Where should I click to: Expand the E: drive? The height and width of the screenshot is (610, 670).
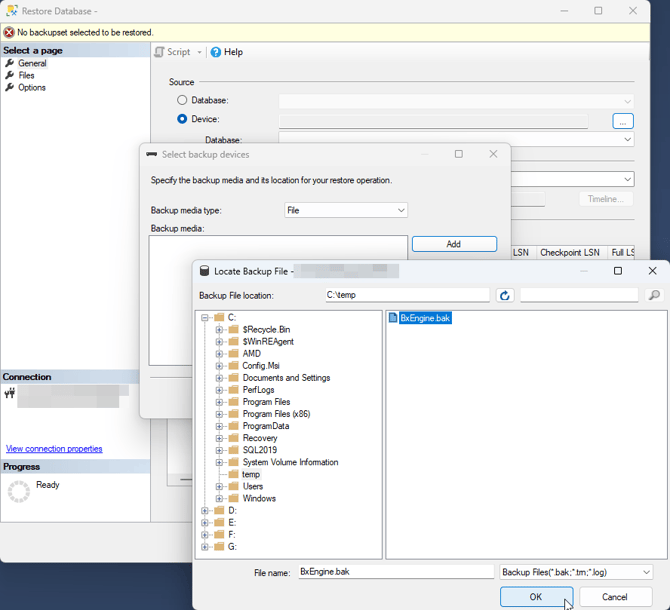point(205,522)
